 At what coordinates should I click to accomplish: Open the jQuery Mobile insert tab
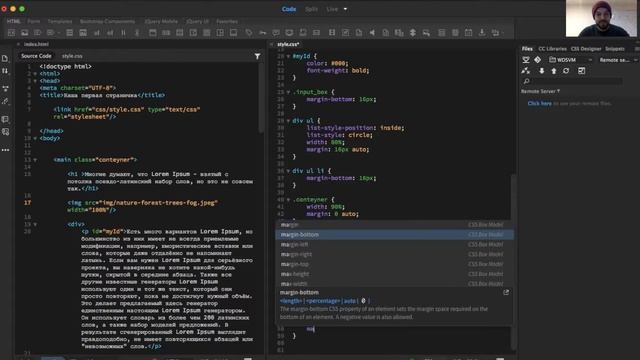click(x=161, y=21)
